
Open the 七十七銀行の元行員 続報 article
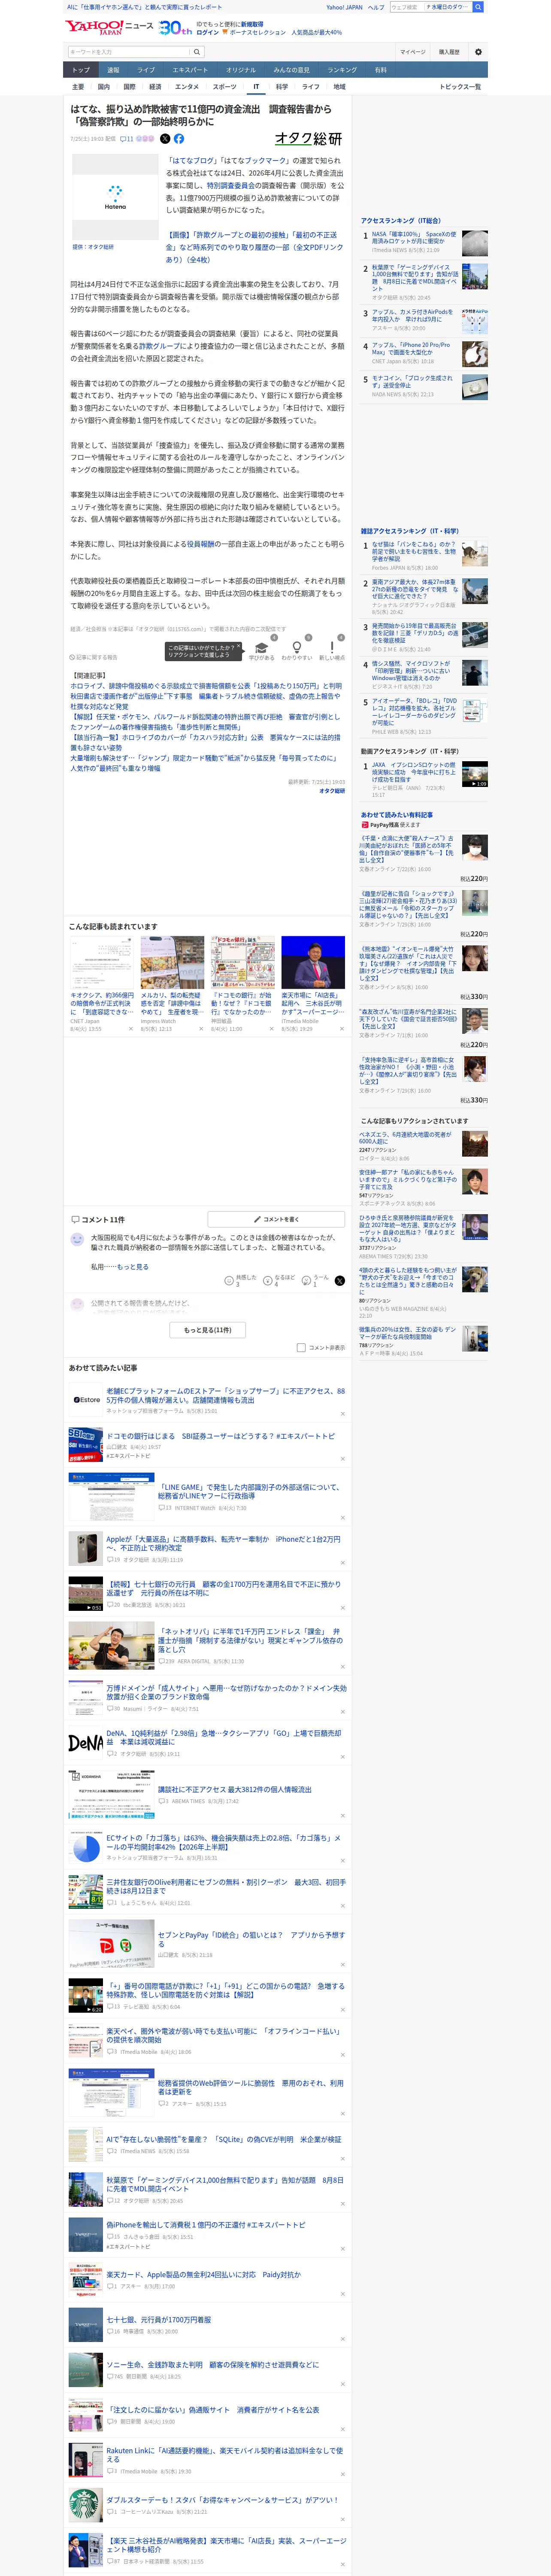[224, 1588]
